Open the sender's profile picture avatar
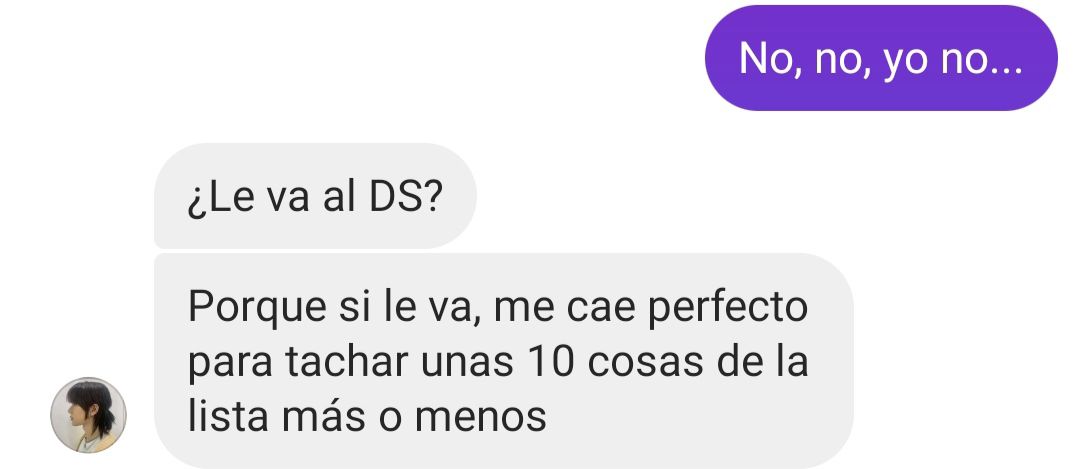This screenshot has height=469, width=1080. pos(88,415)
